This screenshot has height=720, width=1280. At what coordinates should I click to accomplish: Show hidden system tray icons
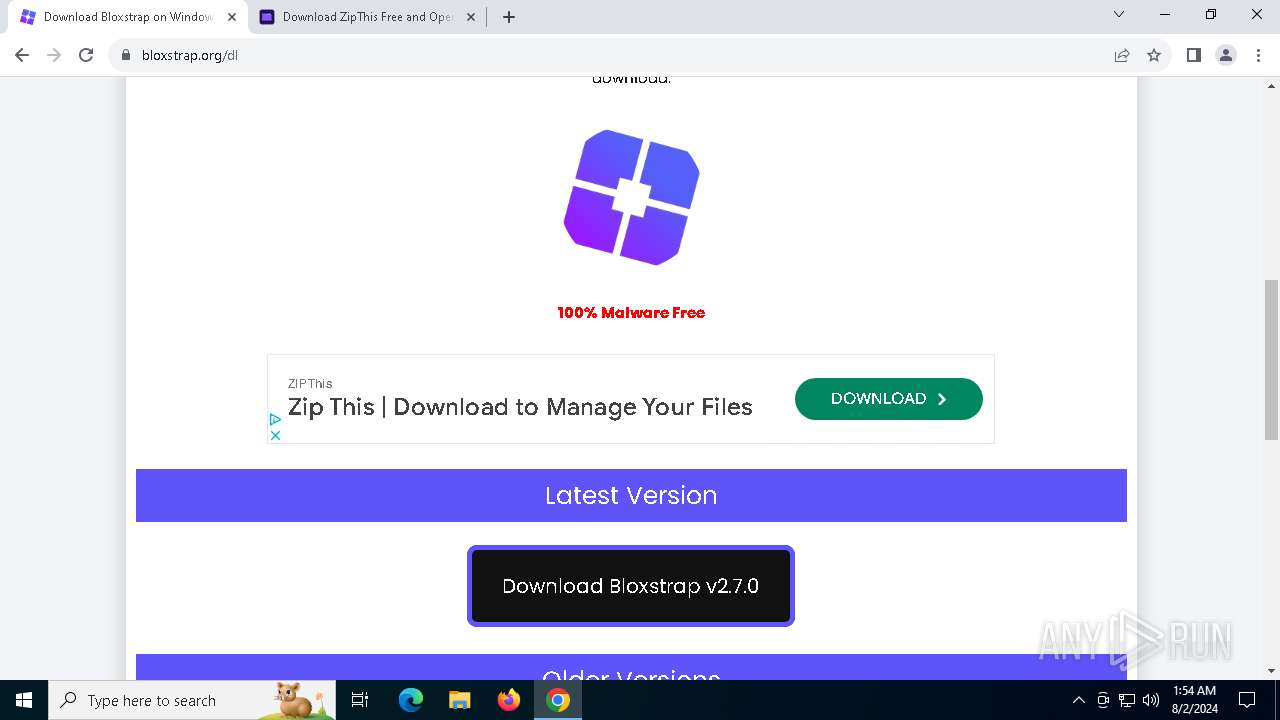point(1078,700)
